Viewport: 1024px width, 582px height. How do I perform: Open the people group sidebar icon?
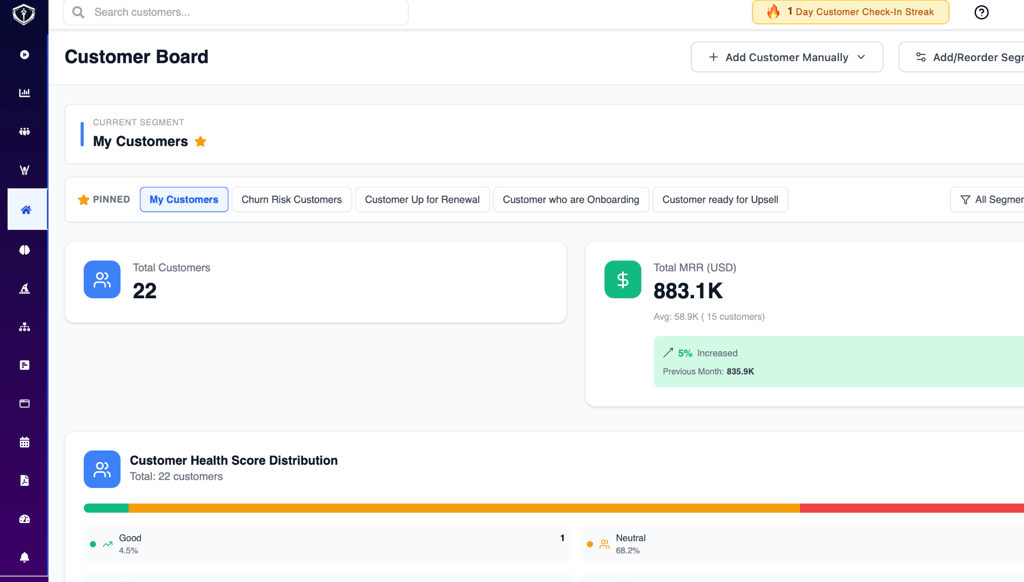[24, 131]
